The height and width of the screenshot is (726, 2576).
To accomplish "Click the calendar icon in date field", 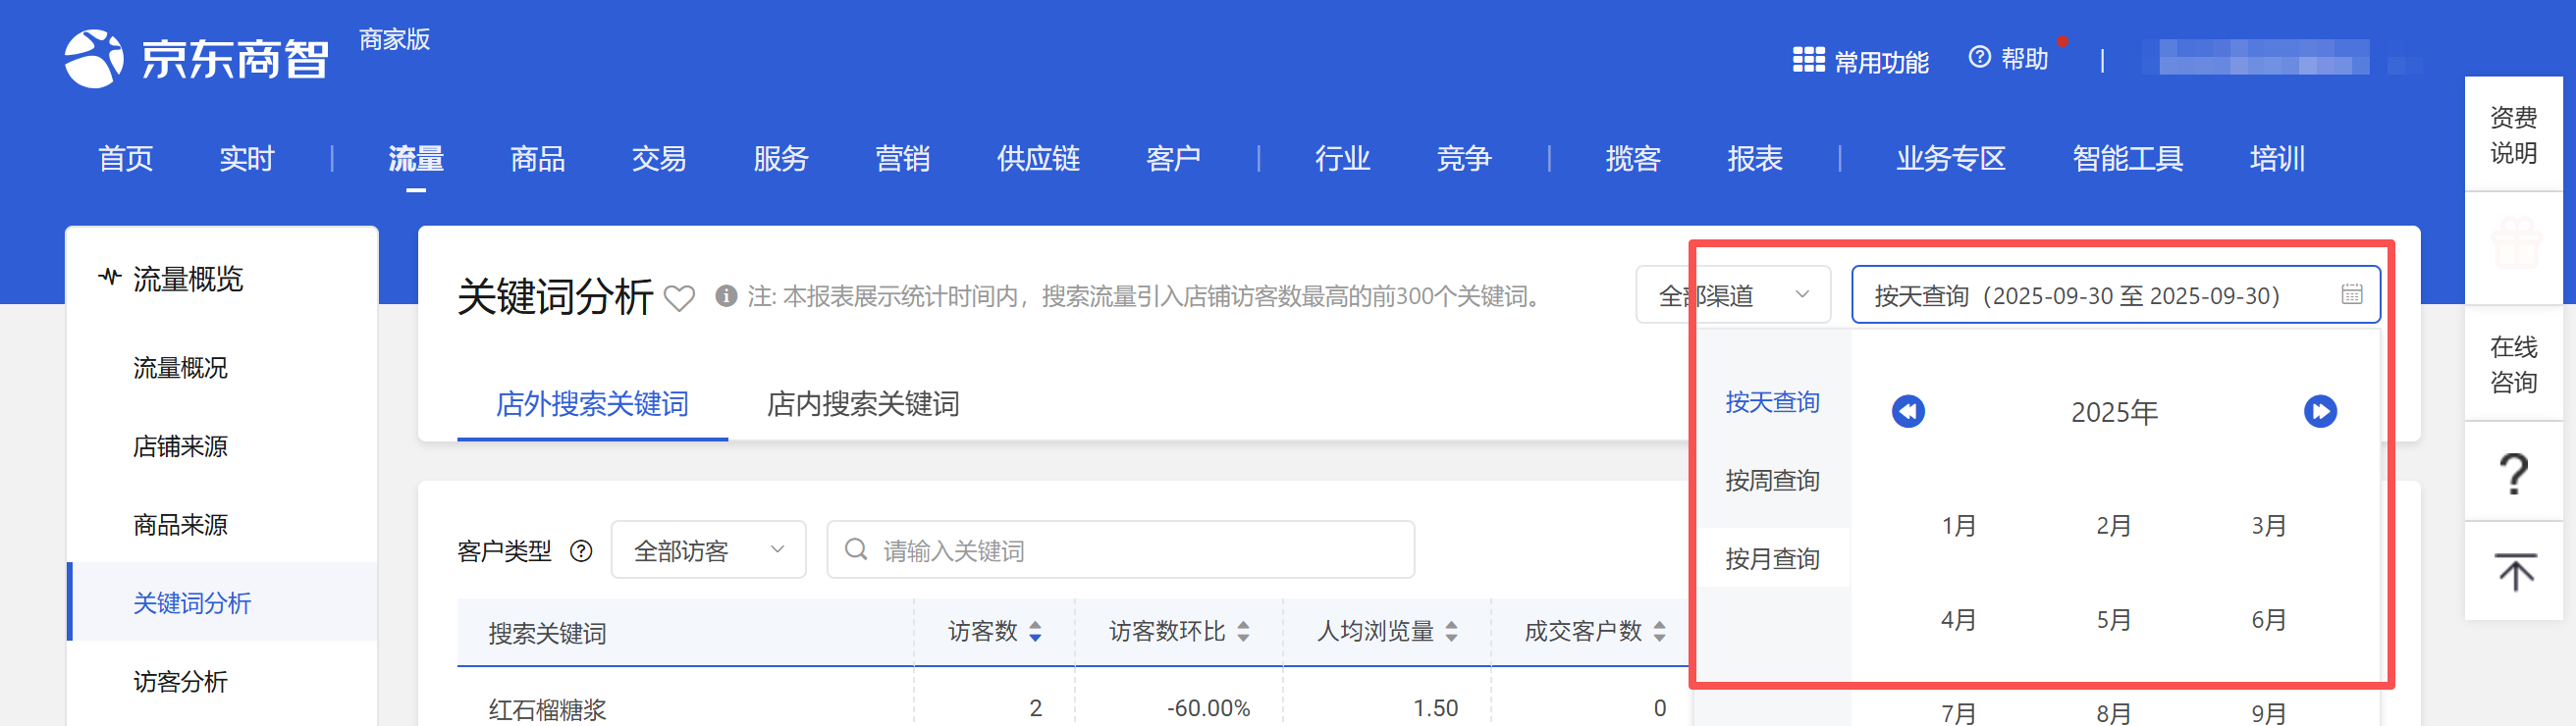I will [x=2352, y=294].
